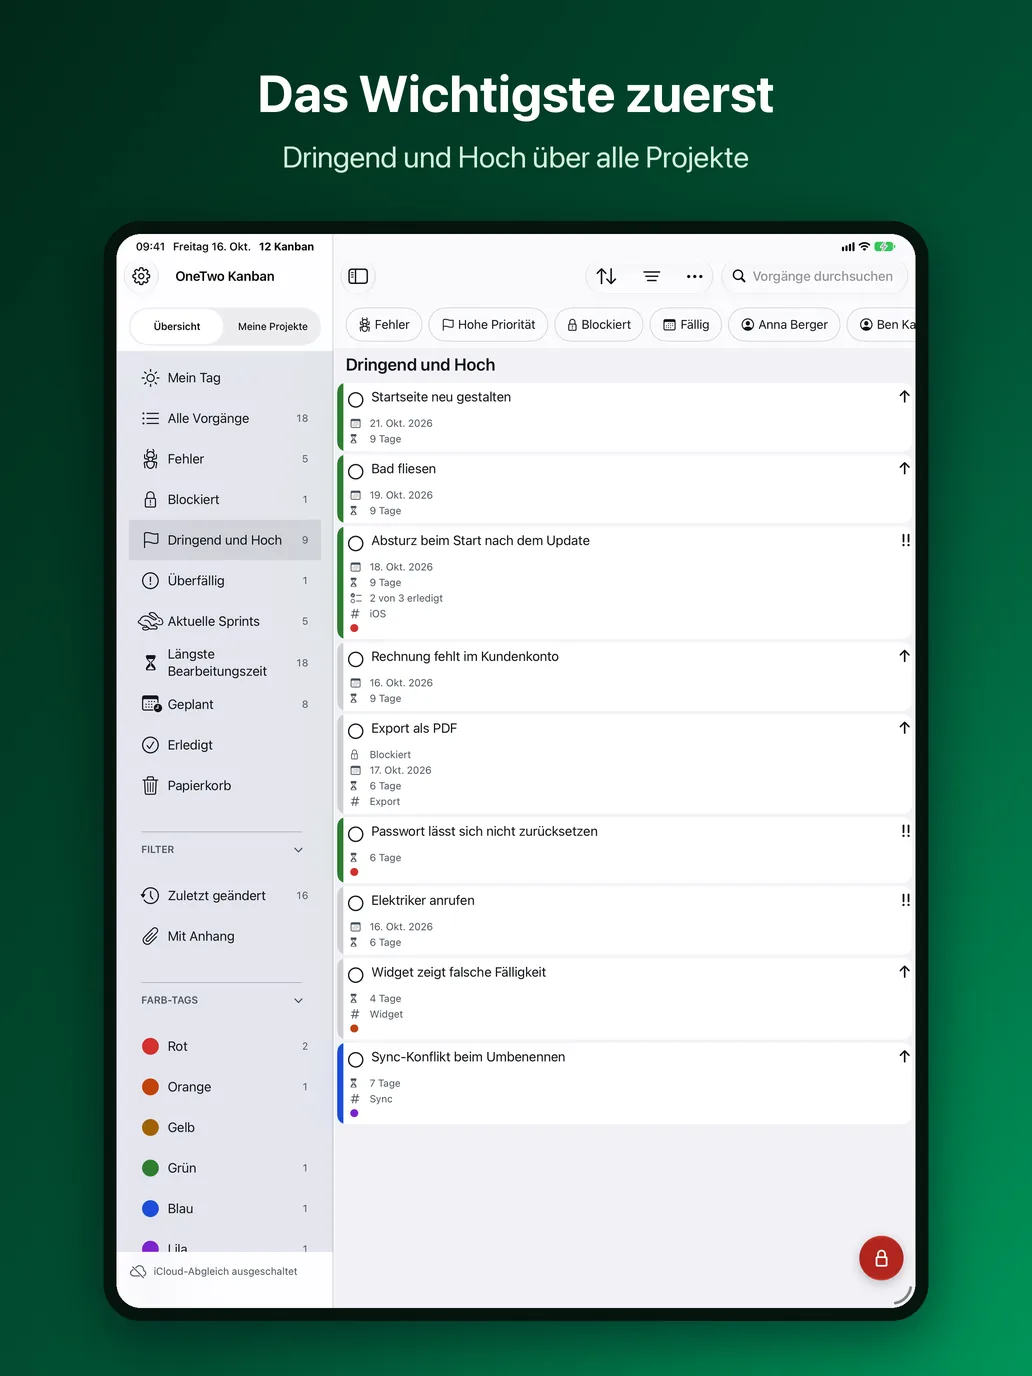Click paperclip icon beside Mit Anhang
The image size is (1032, 1376).
pos(150,936)
